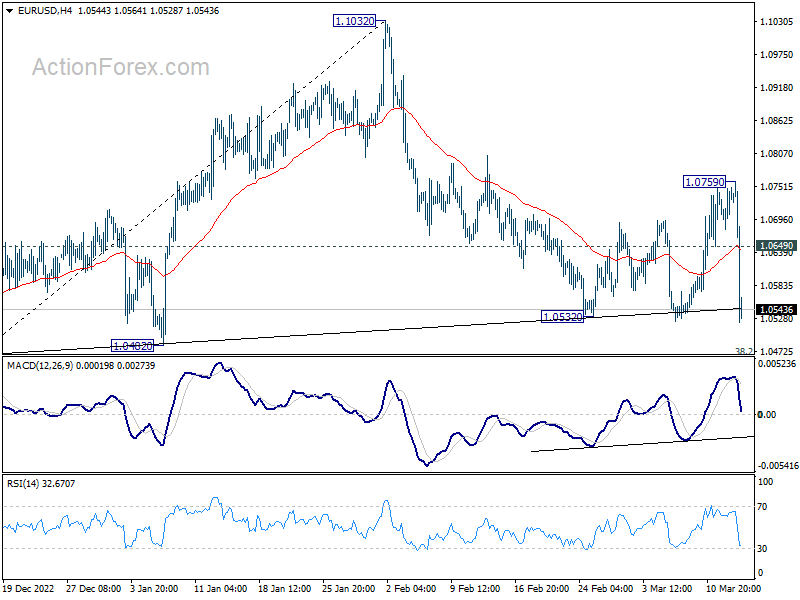
Task: Click the 11 Jan 04:00 time label
Action: (220, 588)
